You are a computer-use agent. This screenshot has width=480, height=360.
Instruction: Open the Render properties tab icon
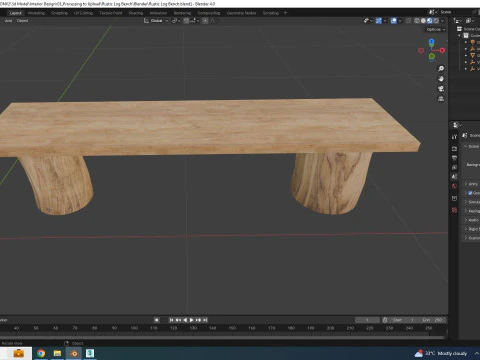[454, 148]
